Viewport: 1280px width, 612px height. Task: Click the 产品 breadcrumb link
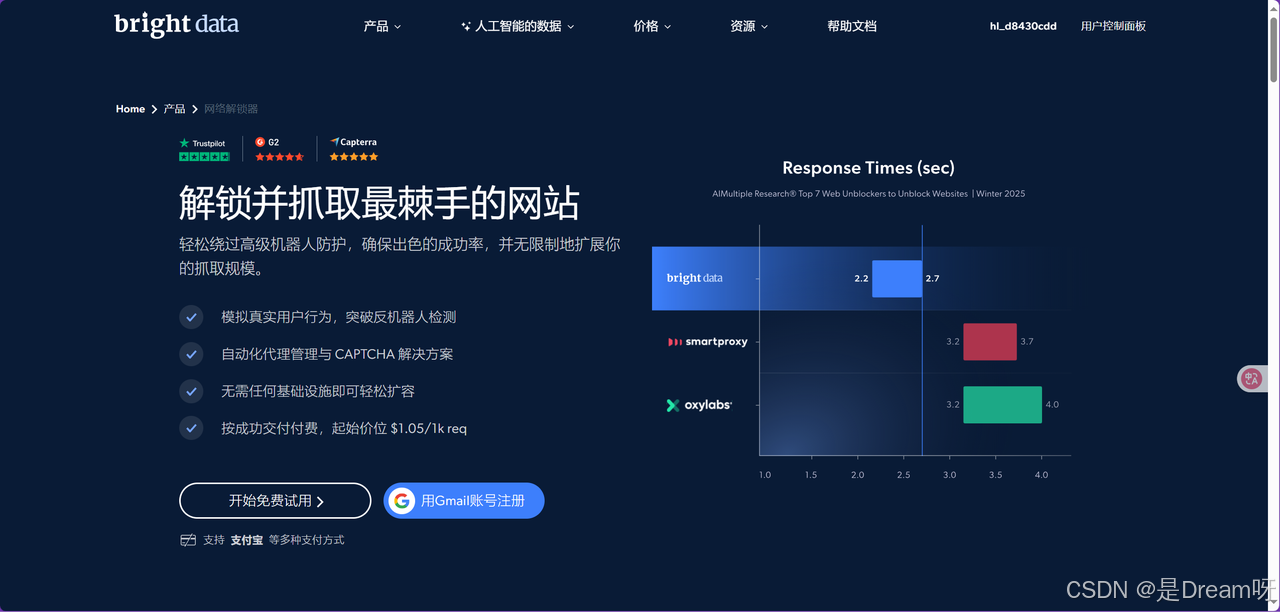point(174,109)
